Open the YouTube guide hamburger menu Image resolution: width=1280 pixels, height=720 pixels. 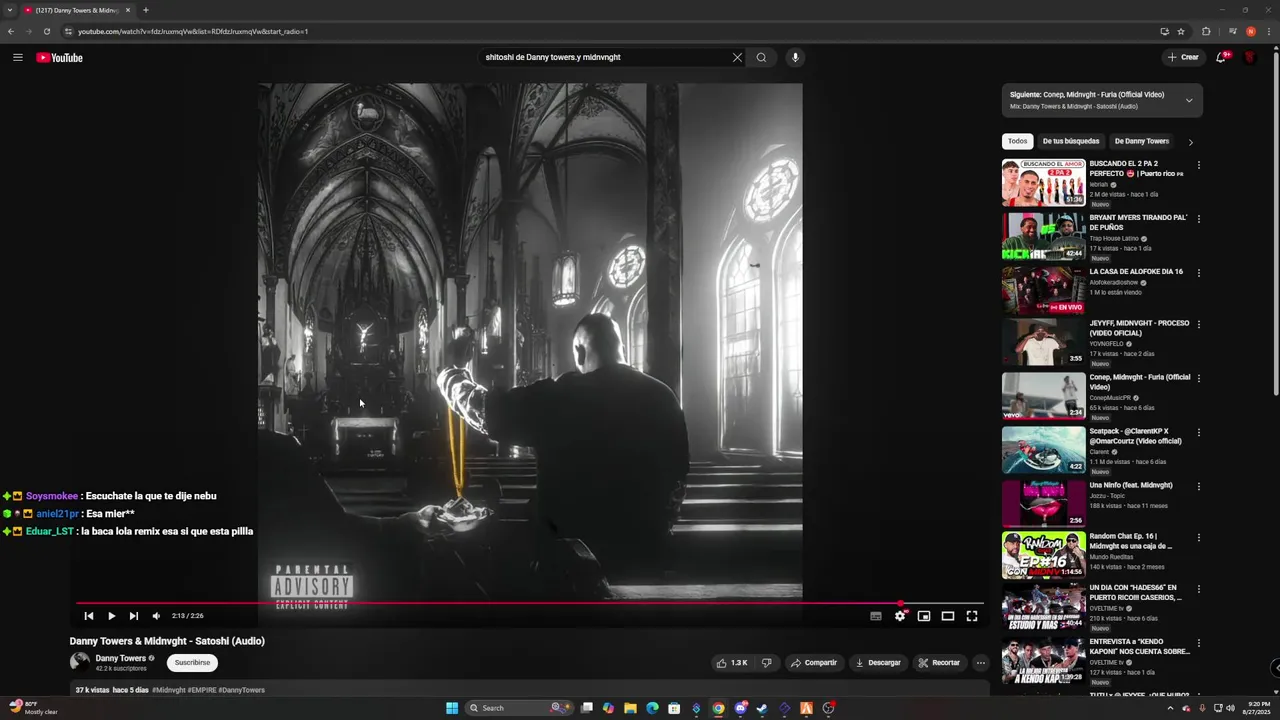[18, 57]
